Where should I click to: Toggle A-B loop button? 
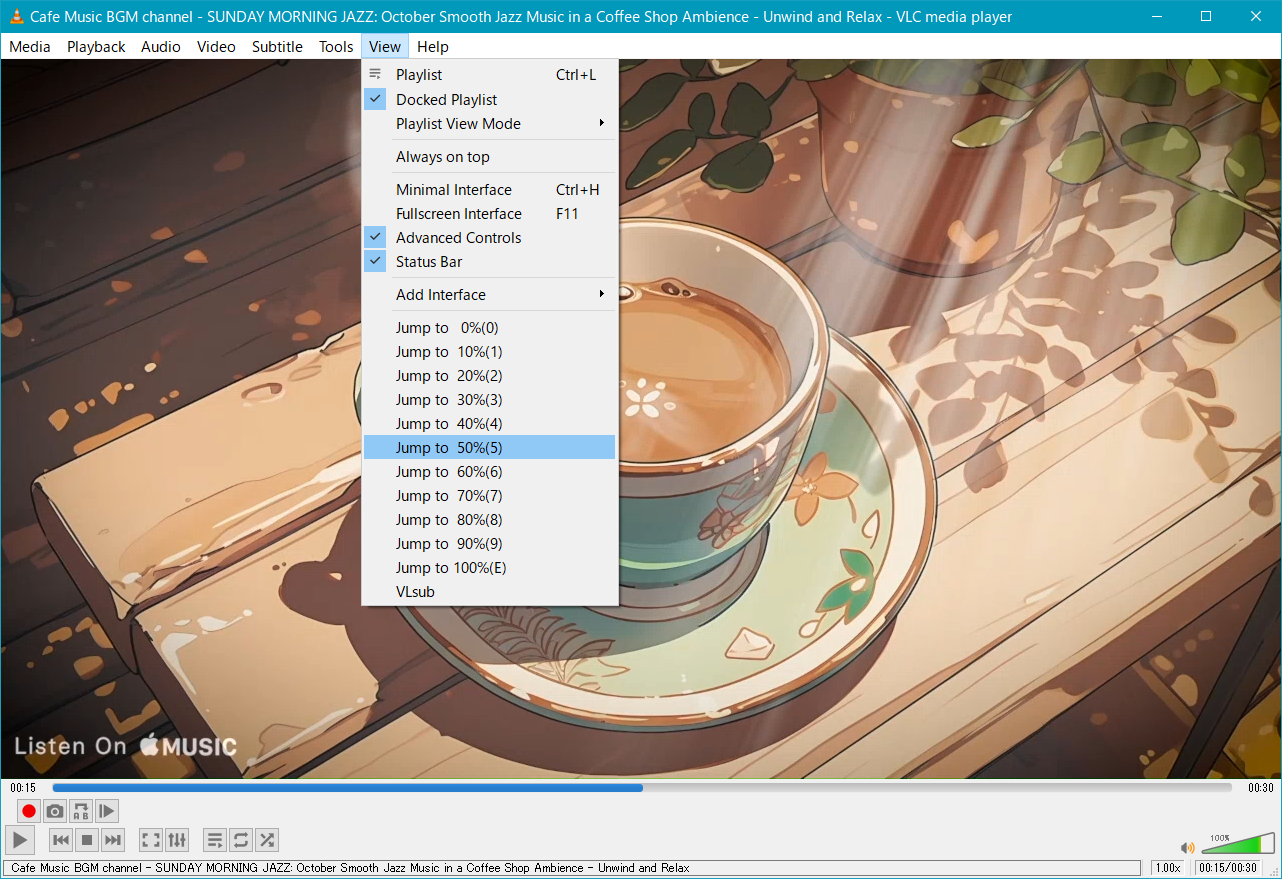pos(81,811)
